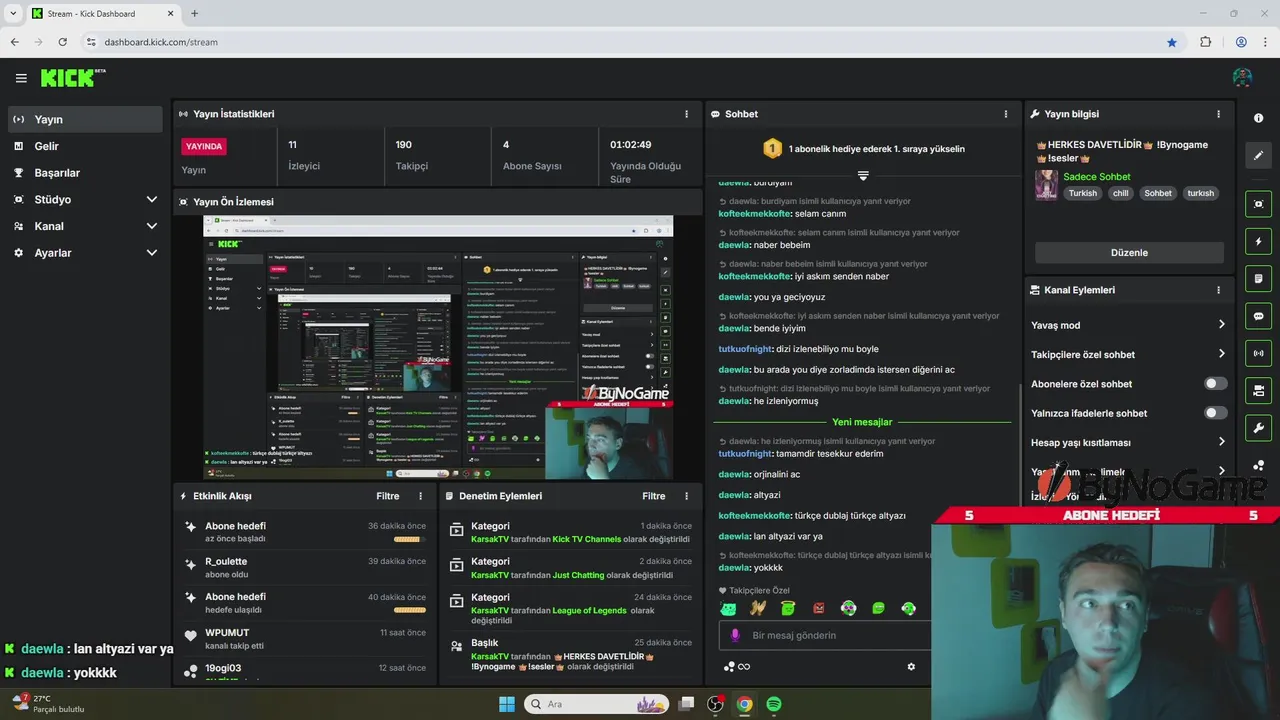Image resolution: width=1280 pixels, height=720 pixels.
Task: Bookmark page with the star icon
Action: point(1172,42)
